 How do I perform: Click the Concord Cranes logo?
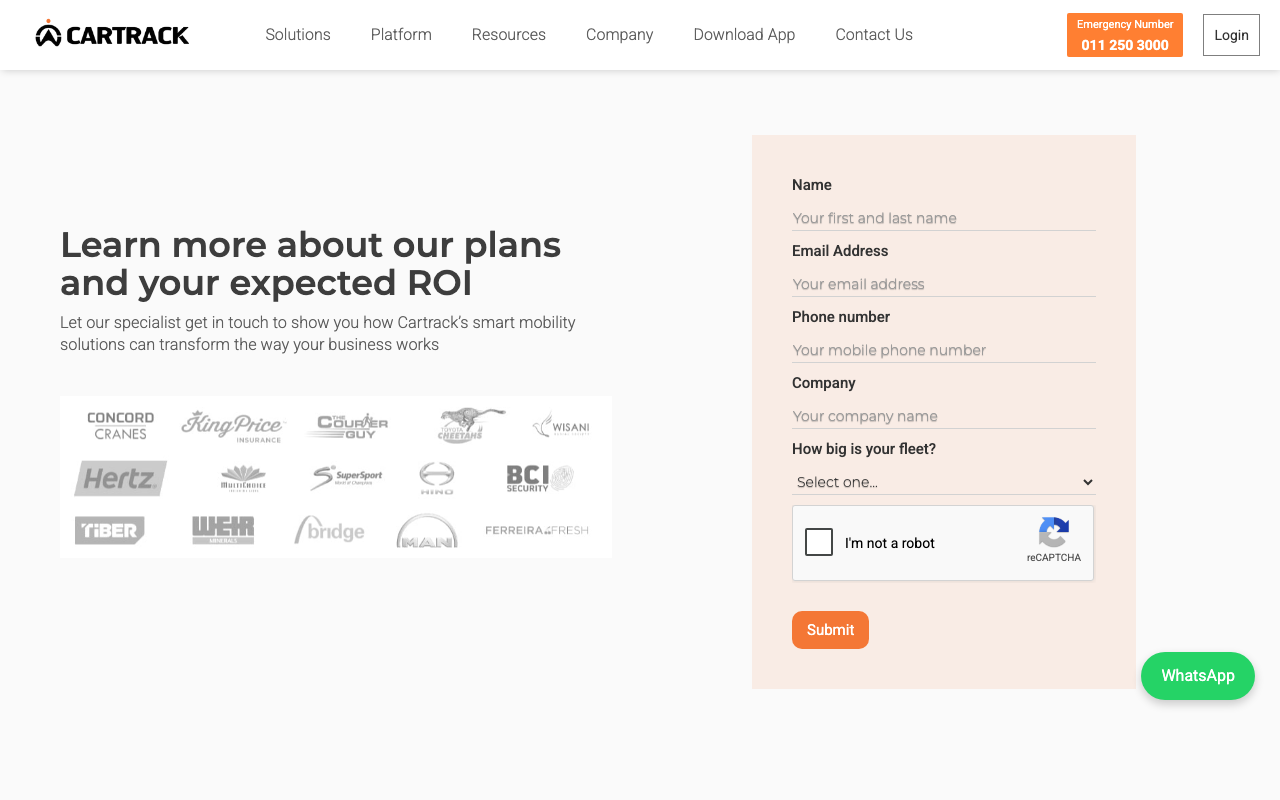pos(121,426)
